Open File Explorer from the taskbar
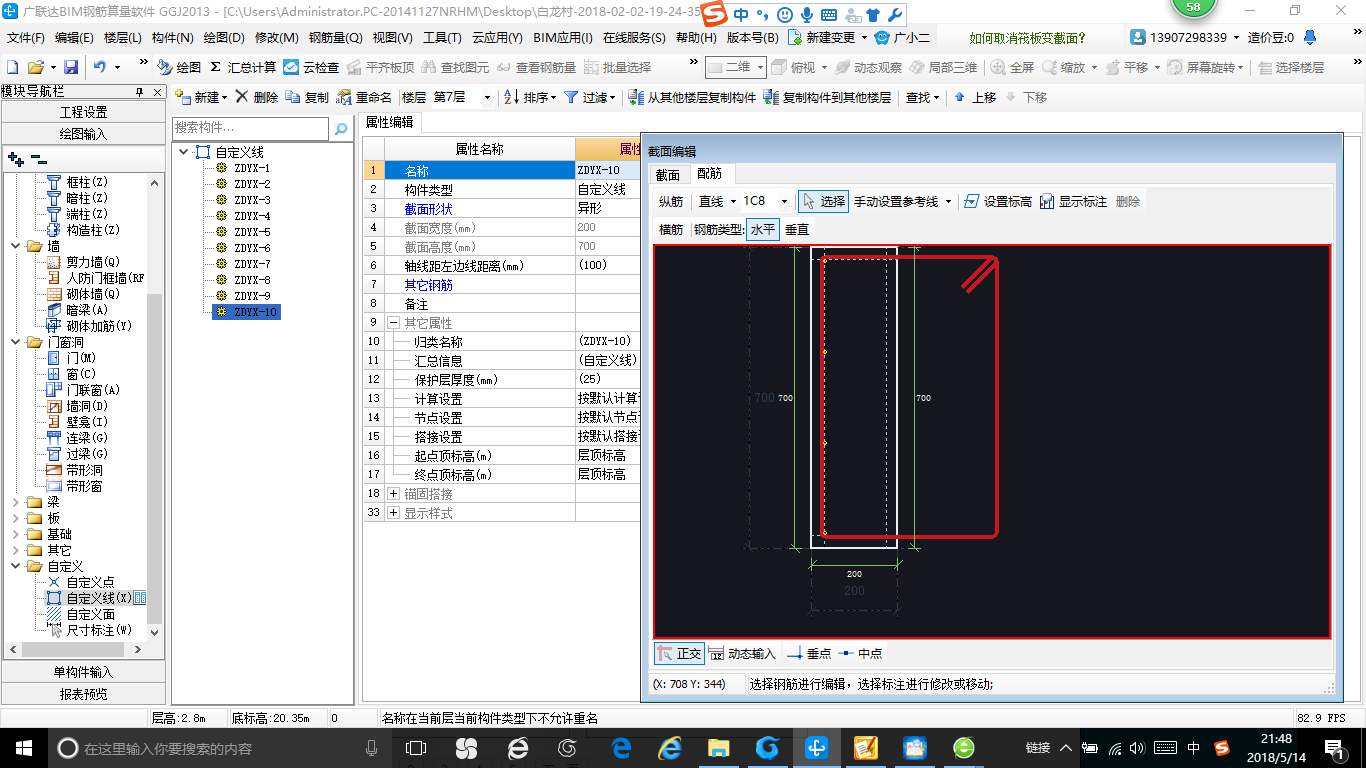This screenshot has height=768, width=1366. coord(718,748)
